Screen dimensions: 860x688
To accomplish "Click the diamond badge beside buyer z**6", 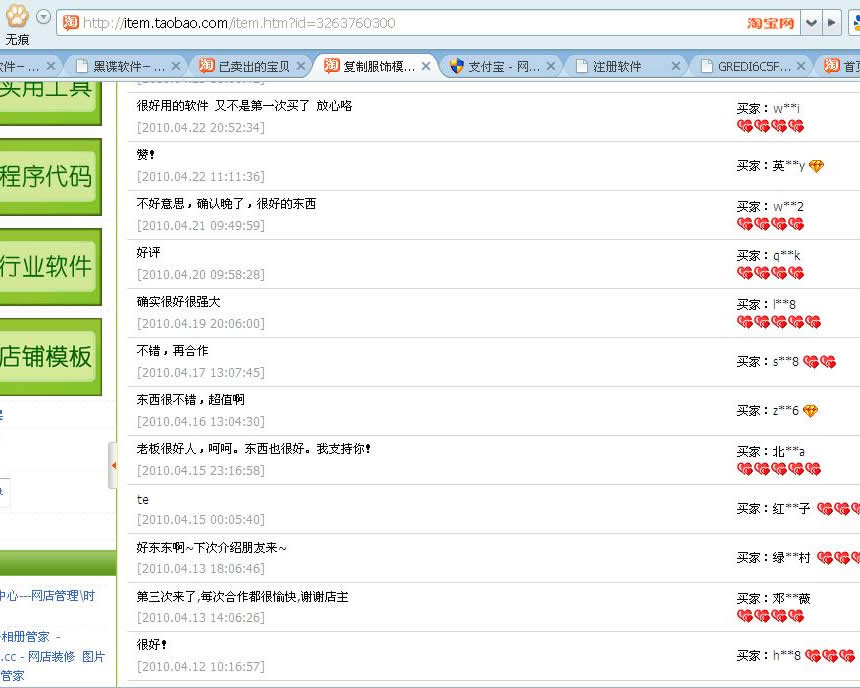I will [x=810, y=411].
